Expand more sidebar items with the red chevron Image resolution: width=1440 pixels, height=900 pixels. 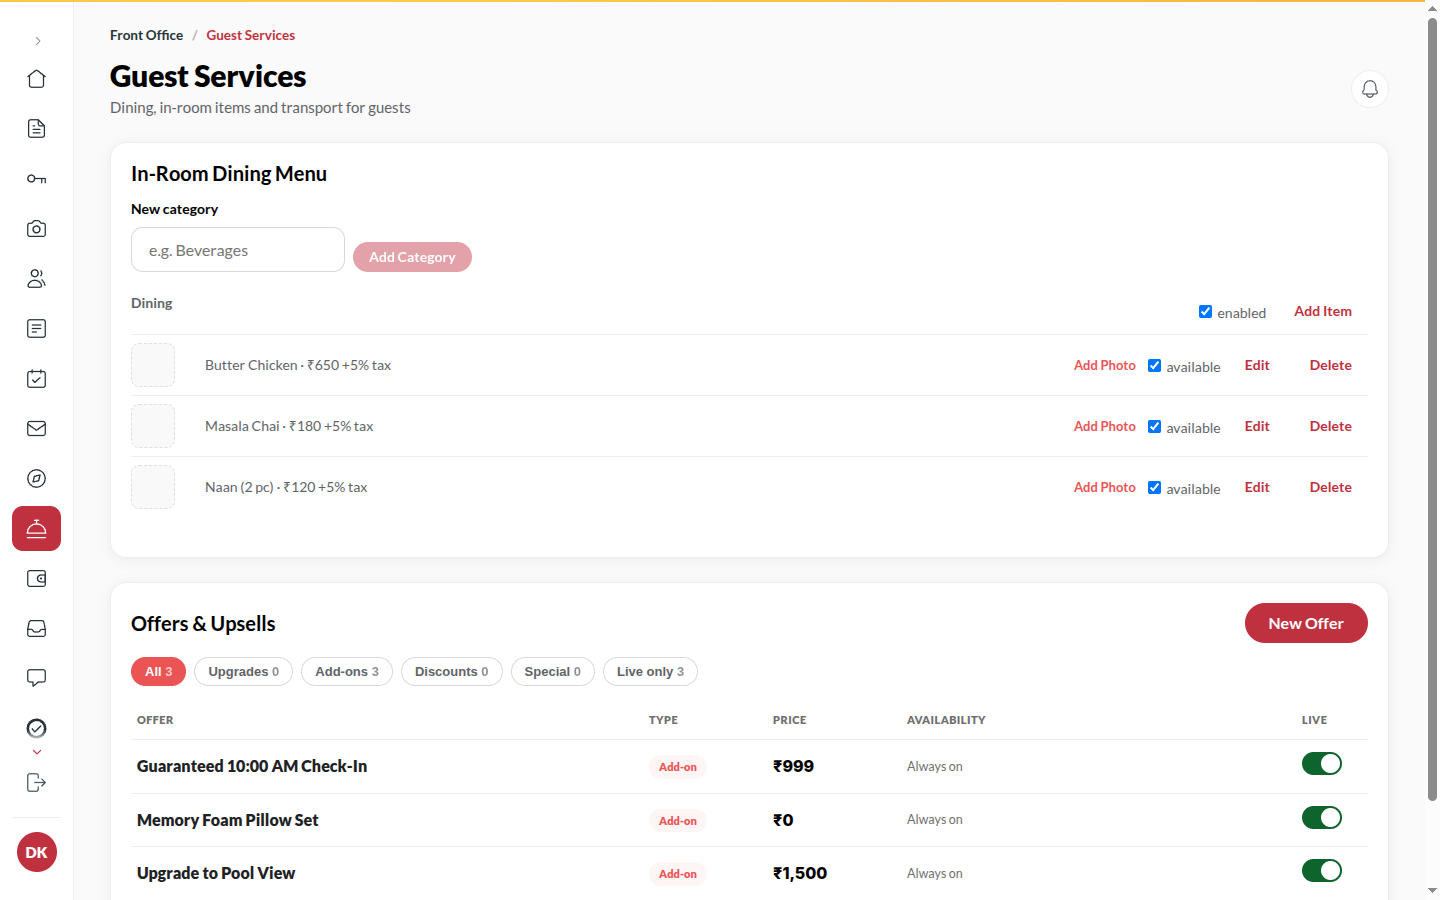tap(37, 752)
